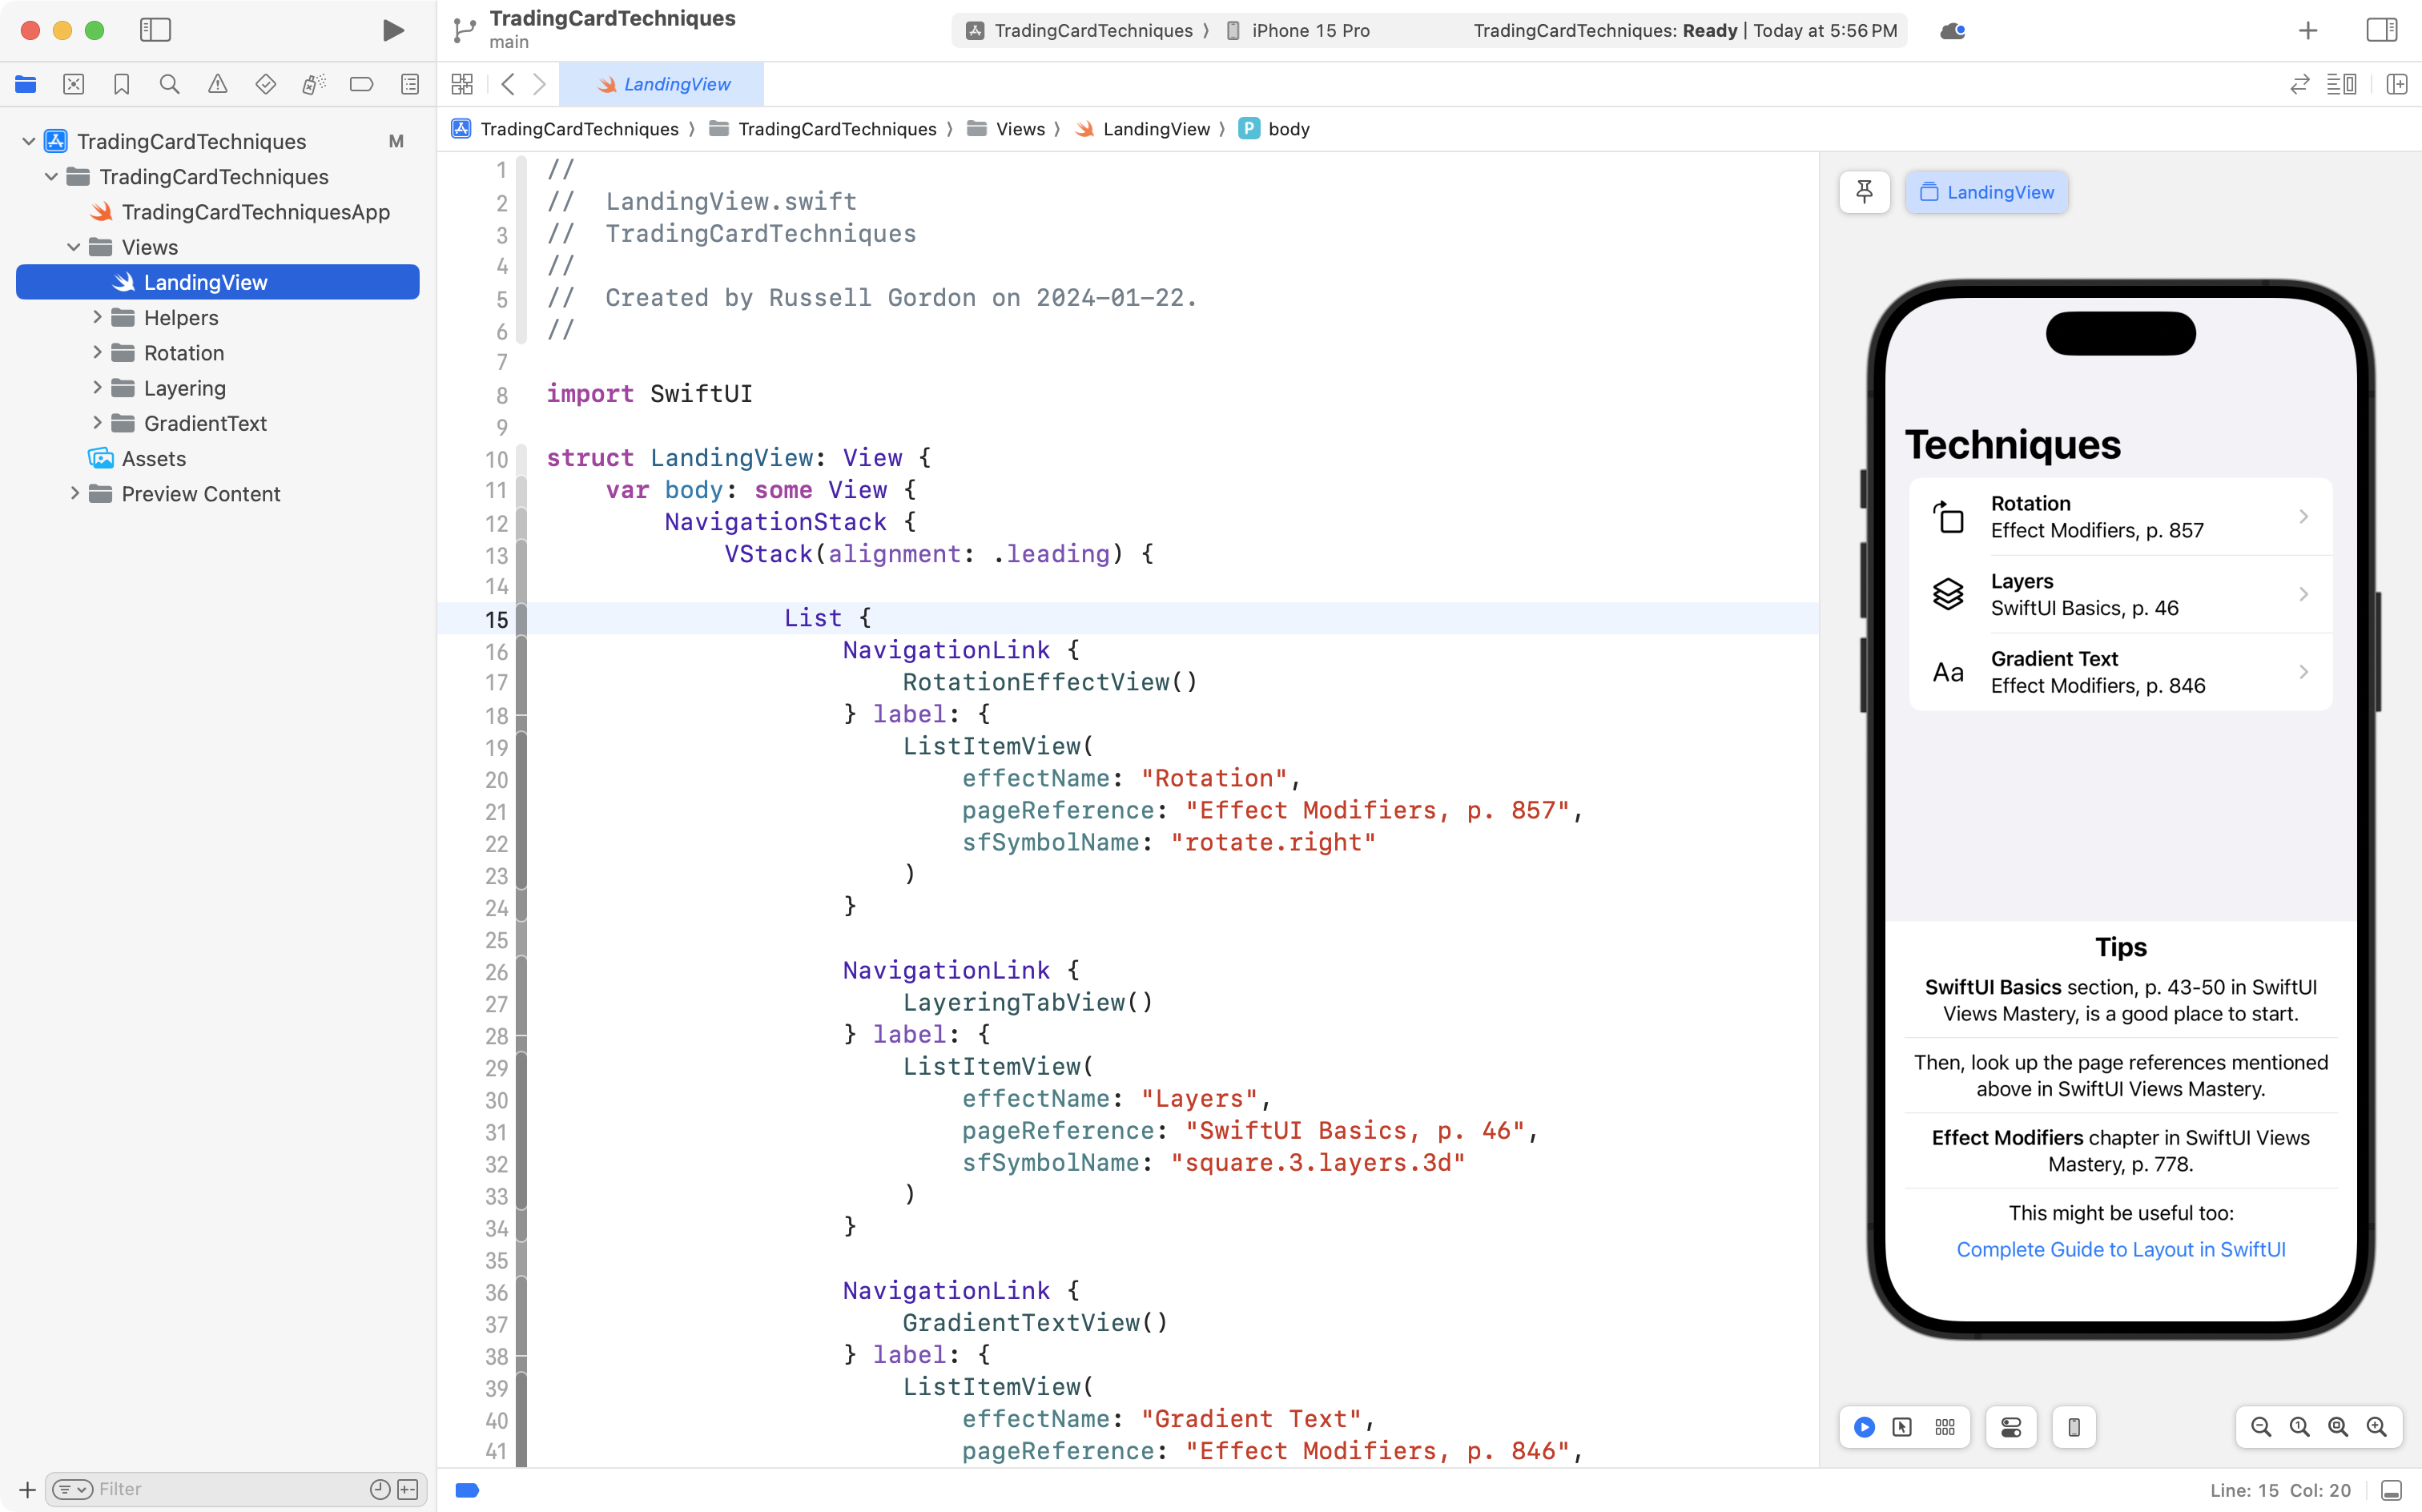Run the app with the play button
Image resolution: width=2422 pixels, height=1512 pixels.
click(393, 30)
